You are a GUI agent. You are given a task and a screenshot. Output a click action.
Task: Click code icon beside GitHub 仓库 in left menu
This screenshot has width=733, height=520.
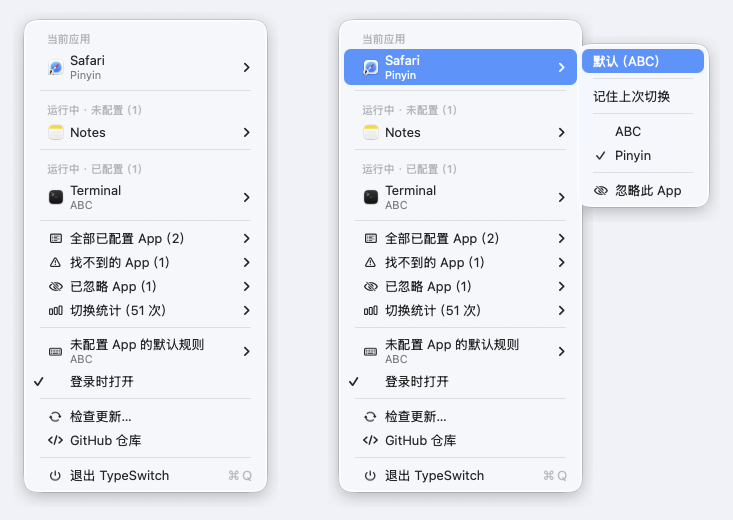56,440
